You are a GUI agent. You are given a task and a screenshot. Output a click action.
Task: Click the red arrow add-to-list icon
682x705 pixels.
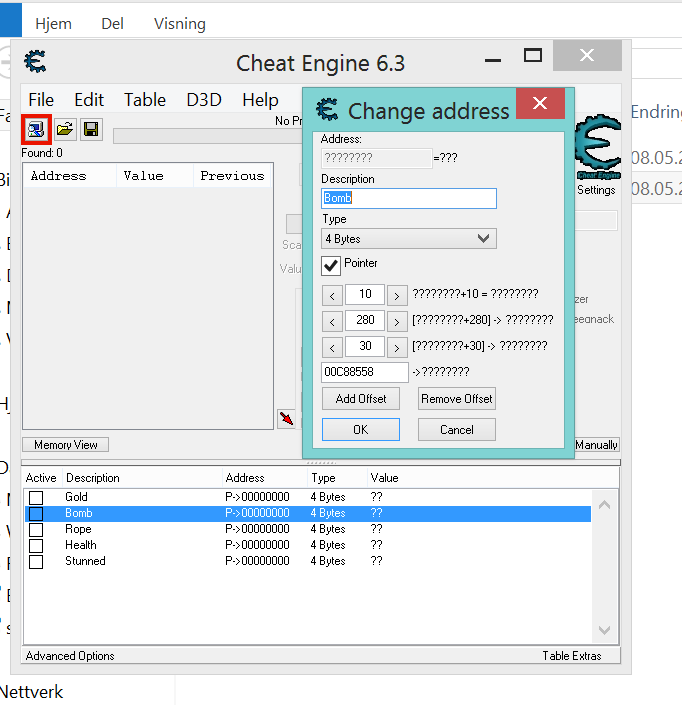point(286,419)
